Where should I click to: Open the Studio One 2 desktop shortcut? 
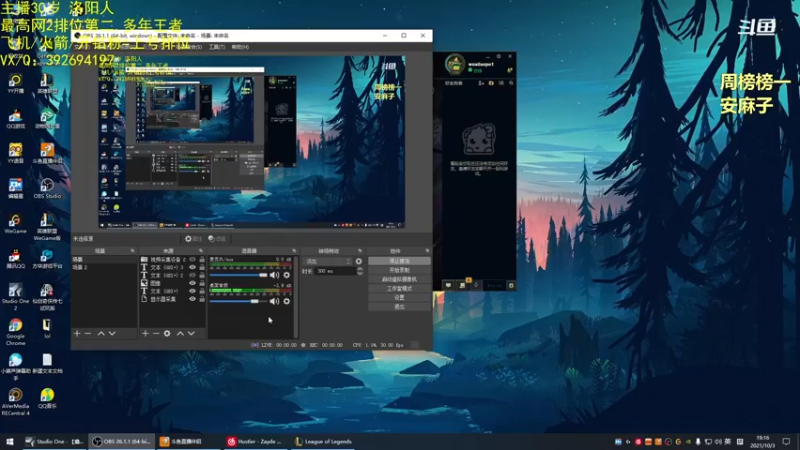15,297
